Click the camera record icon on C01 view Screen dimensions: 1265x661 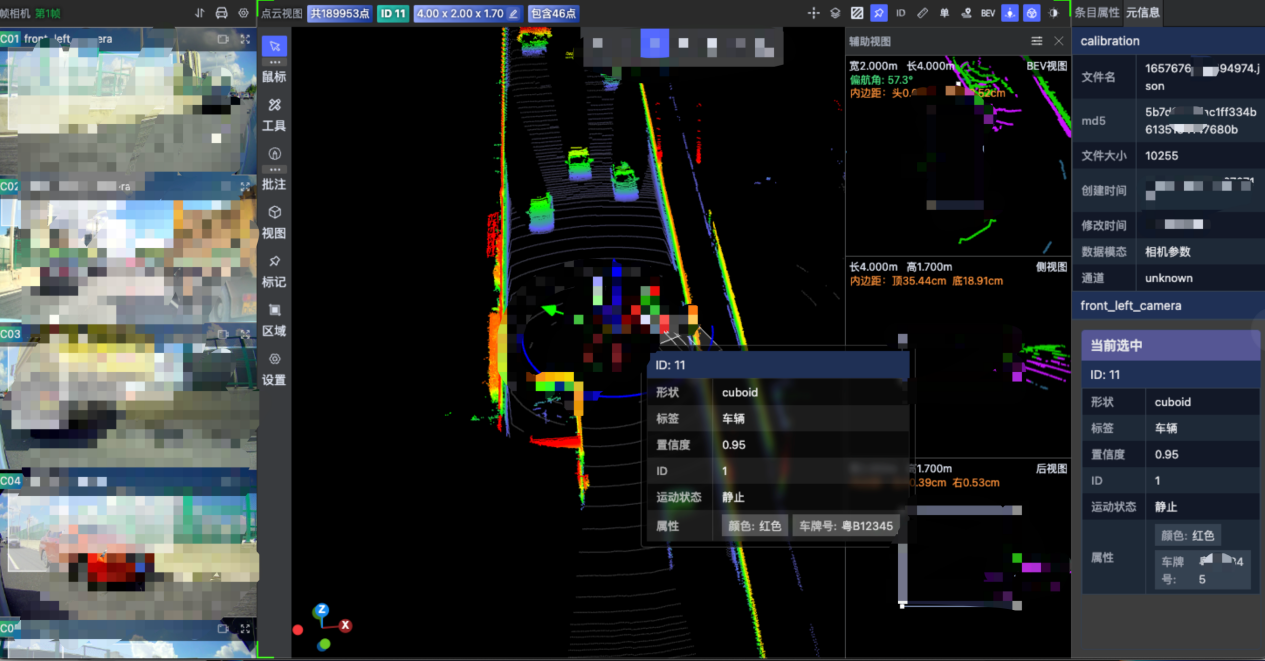(223, 39)
